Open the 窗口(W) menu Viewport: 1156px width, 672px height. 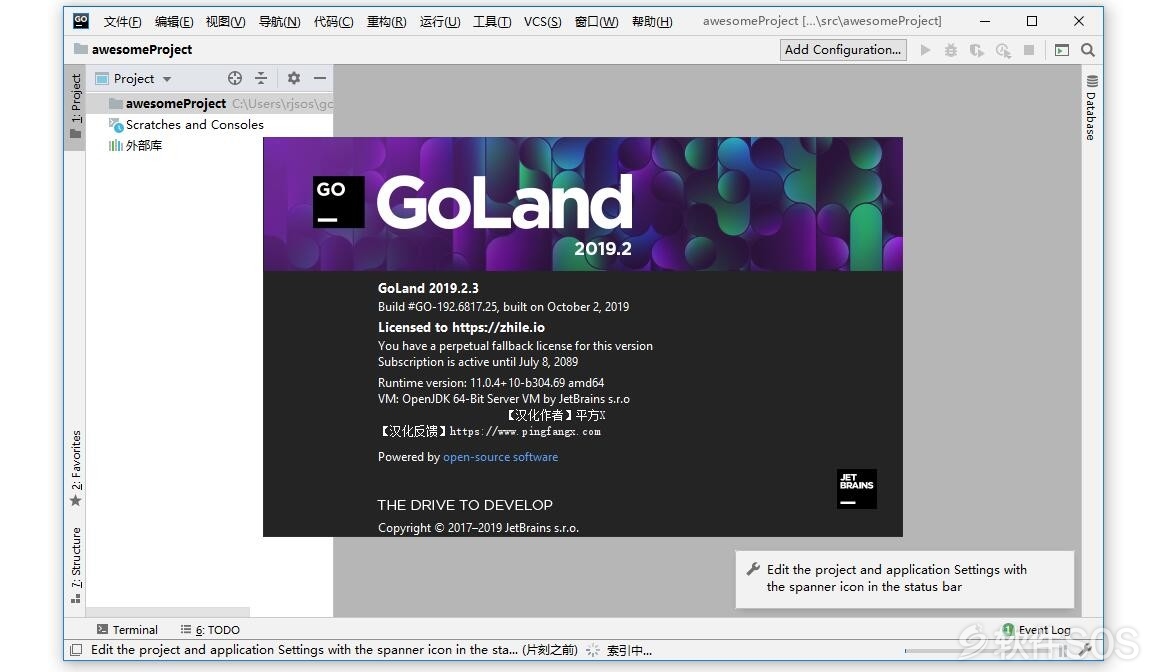click(x=596, y=21)
